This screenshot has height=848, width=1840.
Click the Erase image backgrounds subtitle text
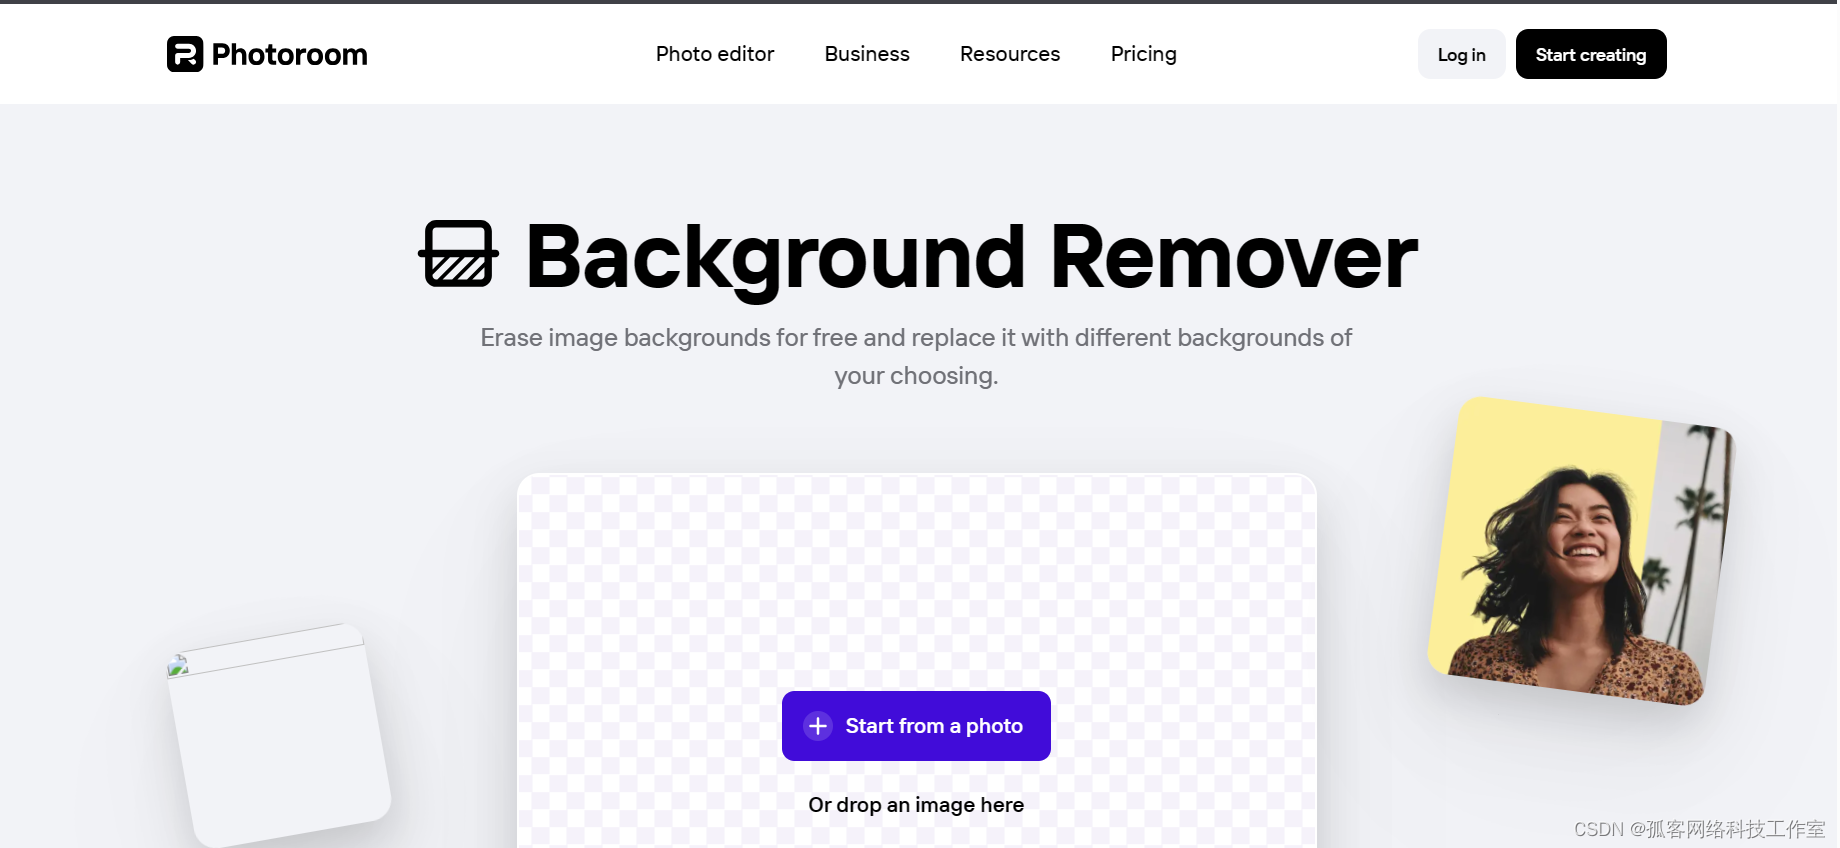(x=916, y=356)
